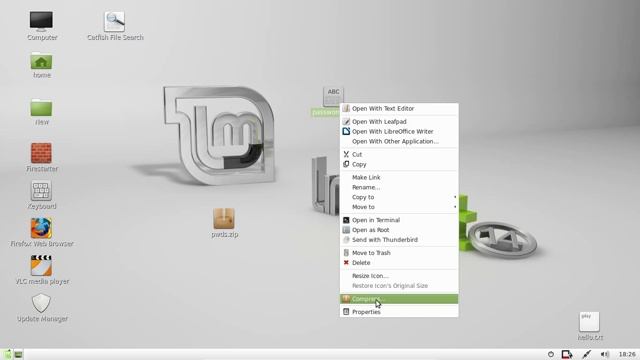Screen dimensions: 640x360
Task: Choose Open With Text Editor
Action: point(399,109)
